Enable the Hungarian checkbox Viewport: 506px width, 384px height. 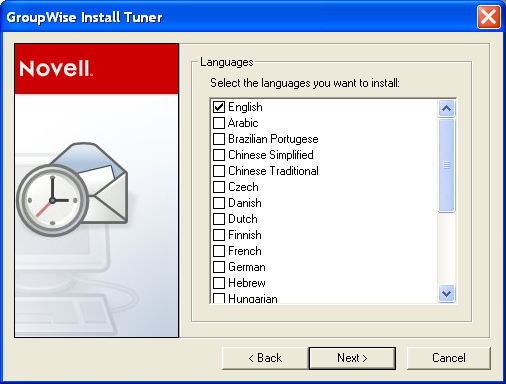tap(219, 298)
